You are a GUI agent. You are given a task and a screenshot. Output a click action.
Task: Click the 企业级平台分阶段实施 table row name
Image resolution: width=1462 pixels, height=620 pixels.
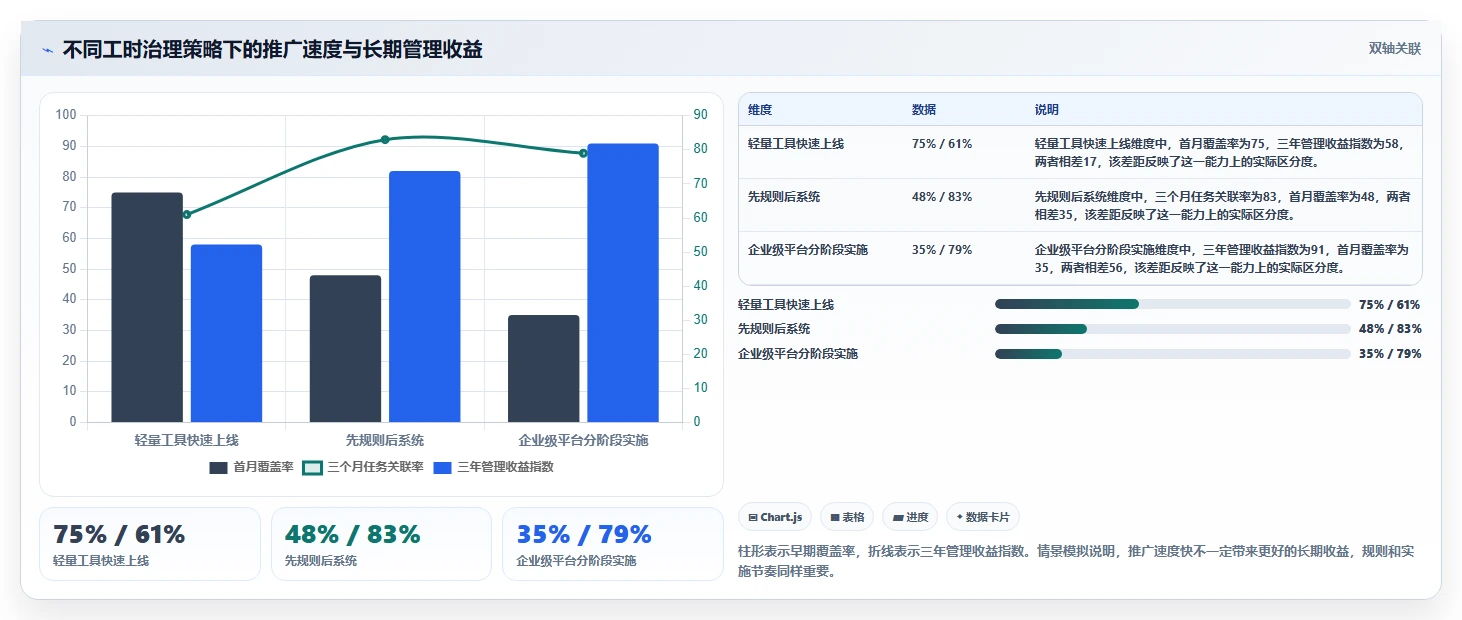[x=808, y=250]
